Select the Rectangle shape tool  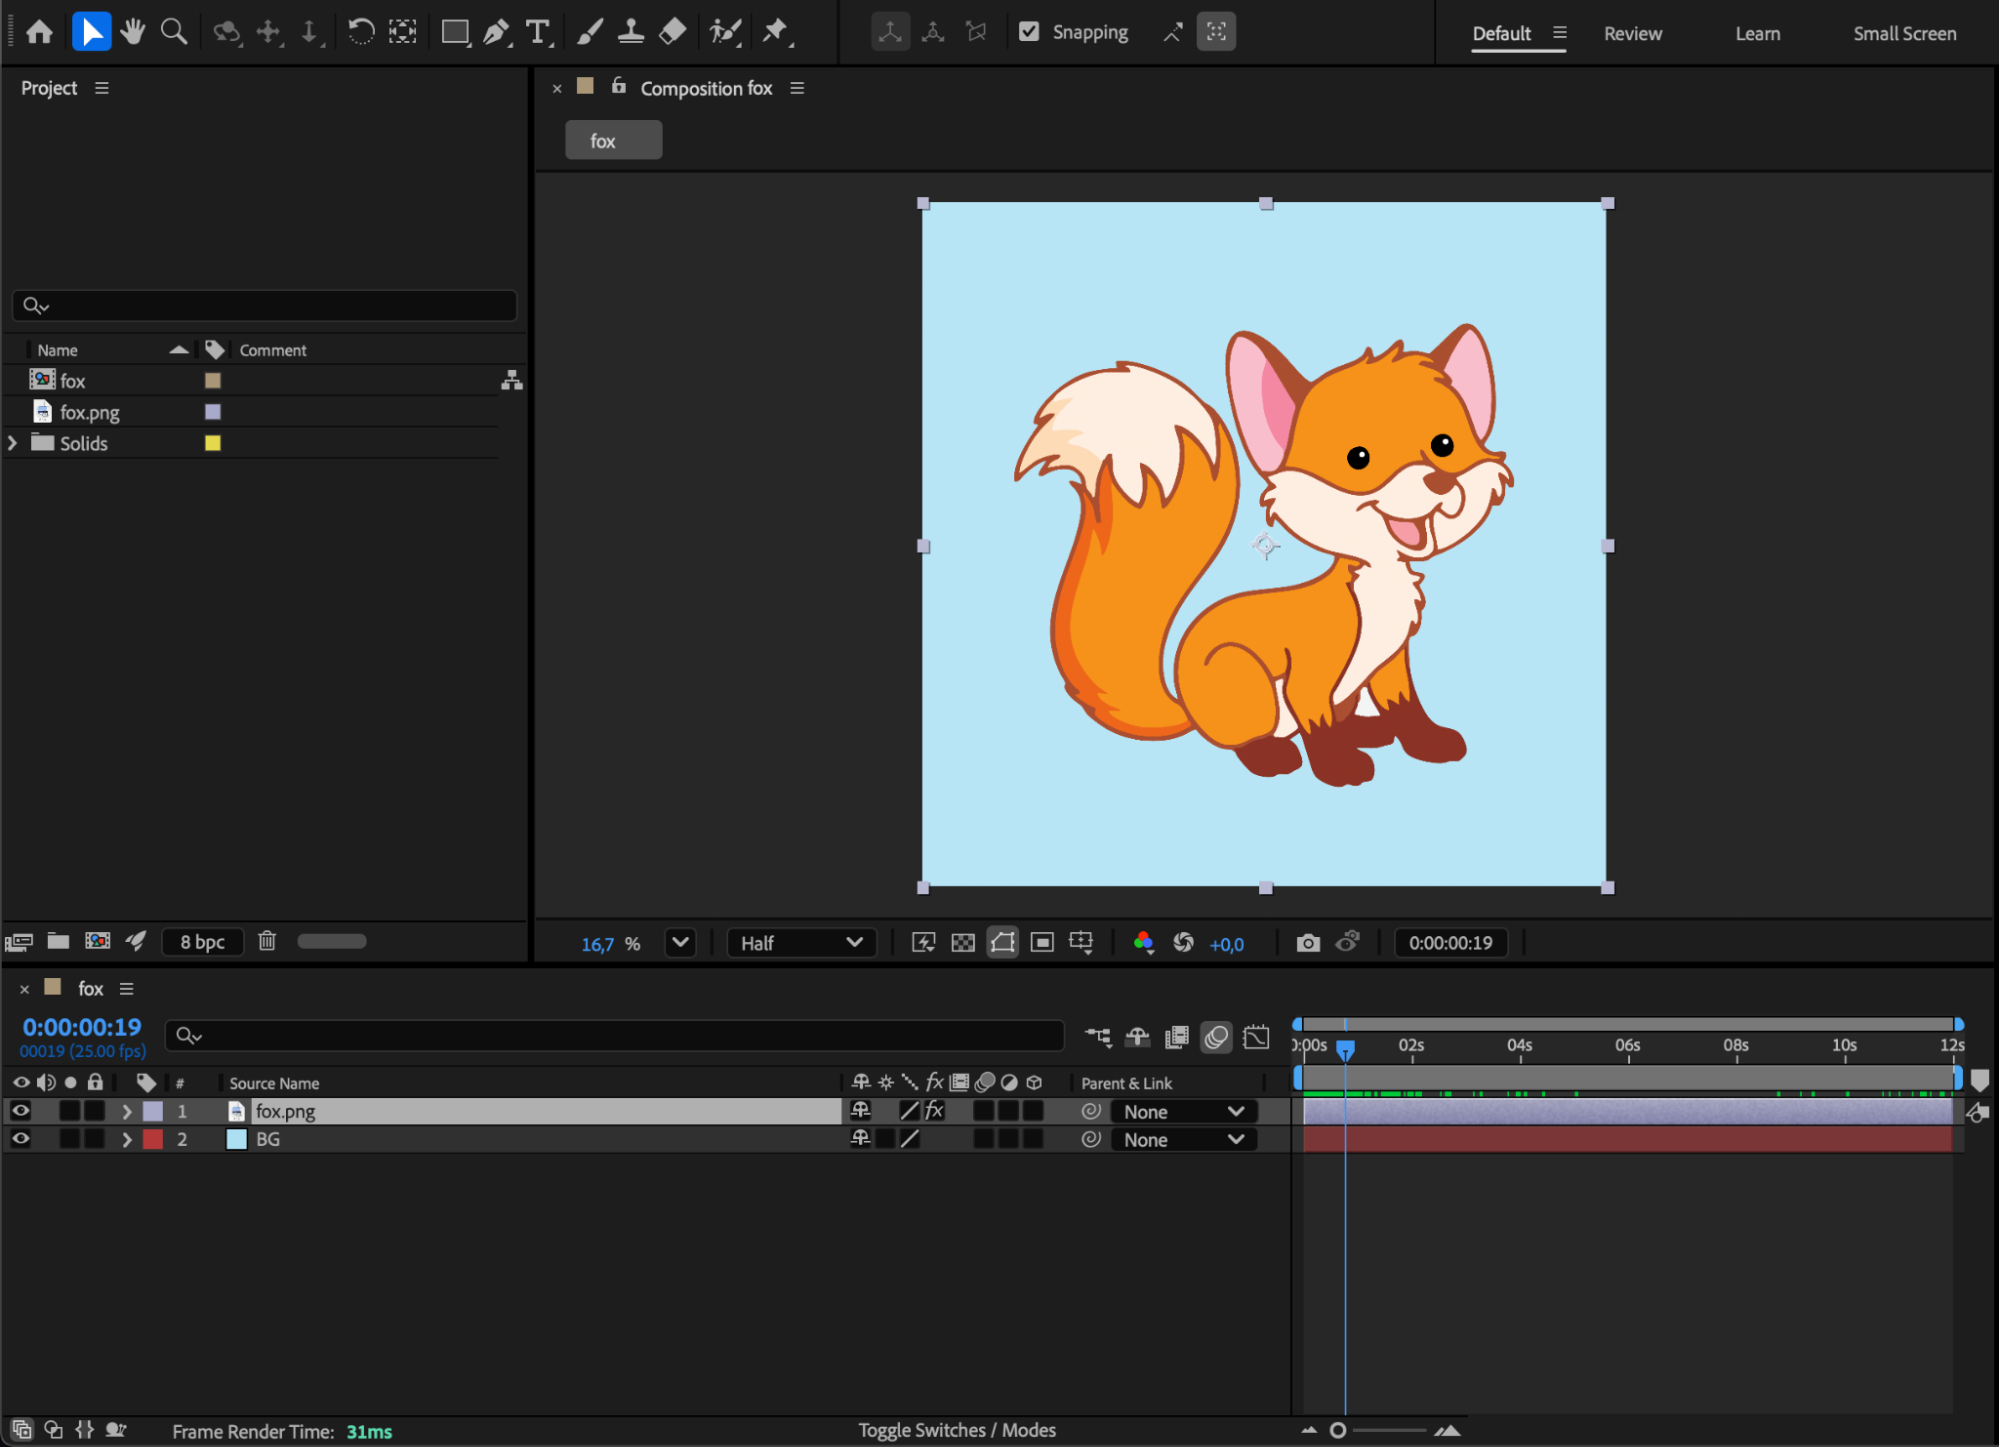[454, 32]
